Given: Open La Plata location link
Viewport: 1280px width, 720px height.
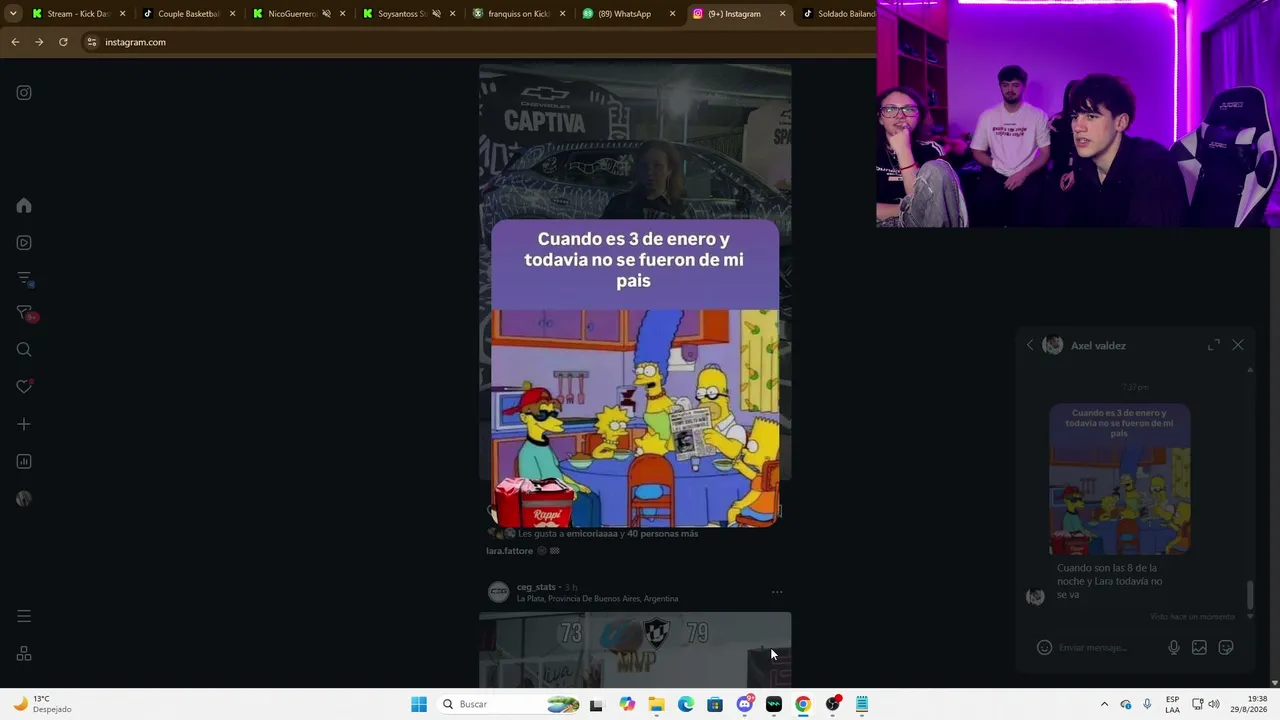Looking at the screenshot, I should tap(598, 598).
